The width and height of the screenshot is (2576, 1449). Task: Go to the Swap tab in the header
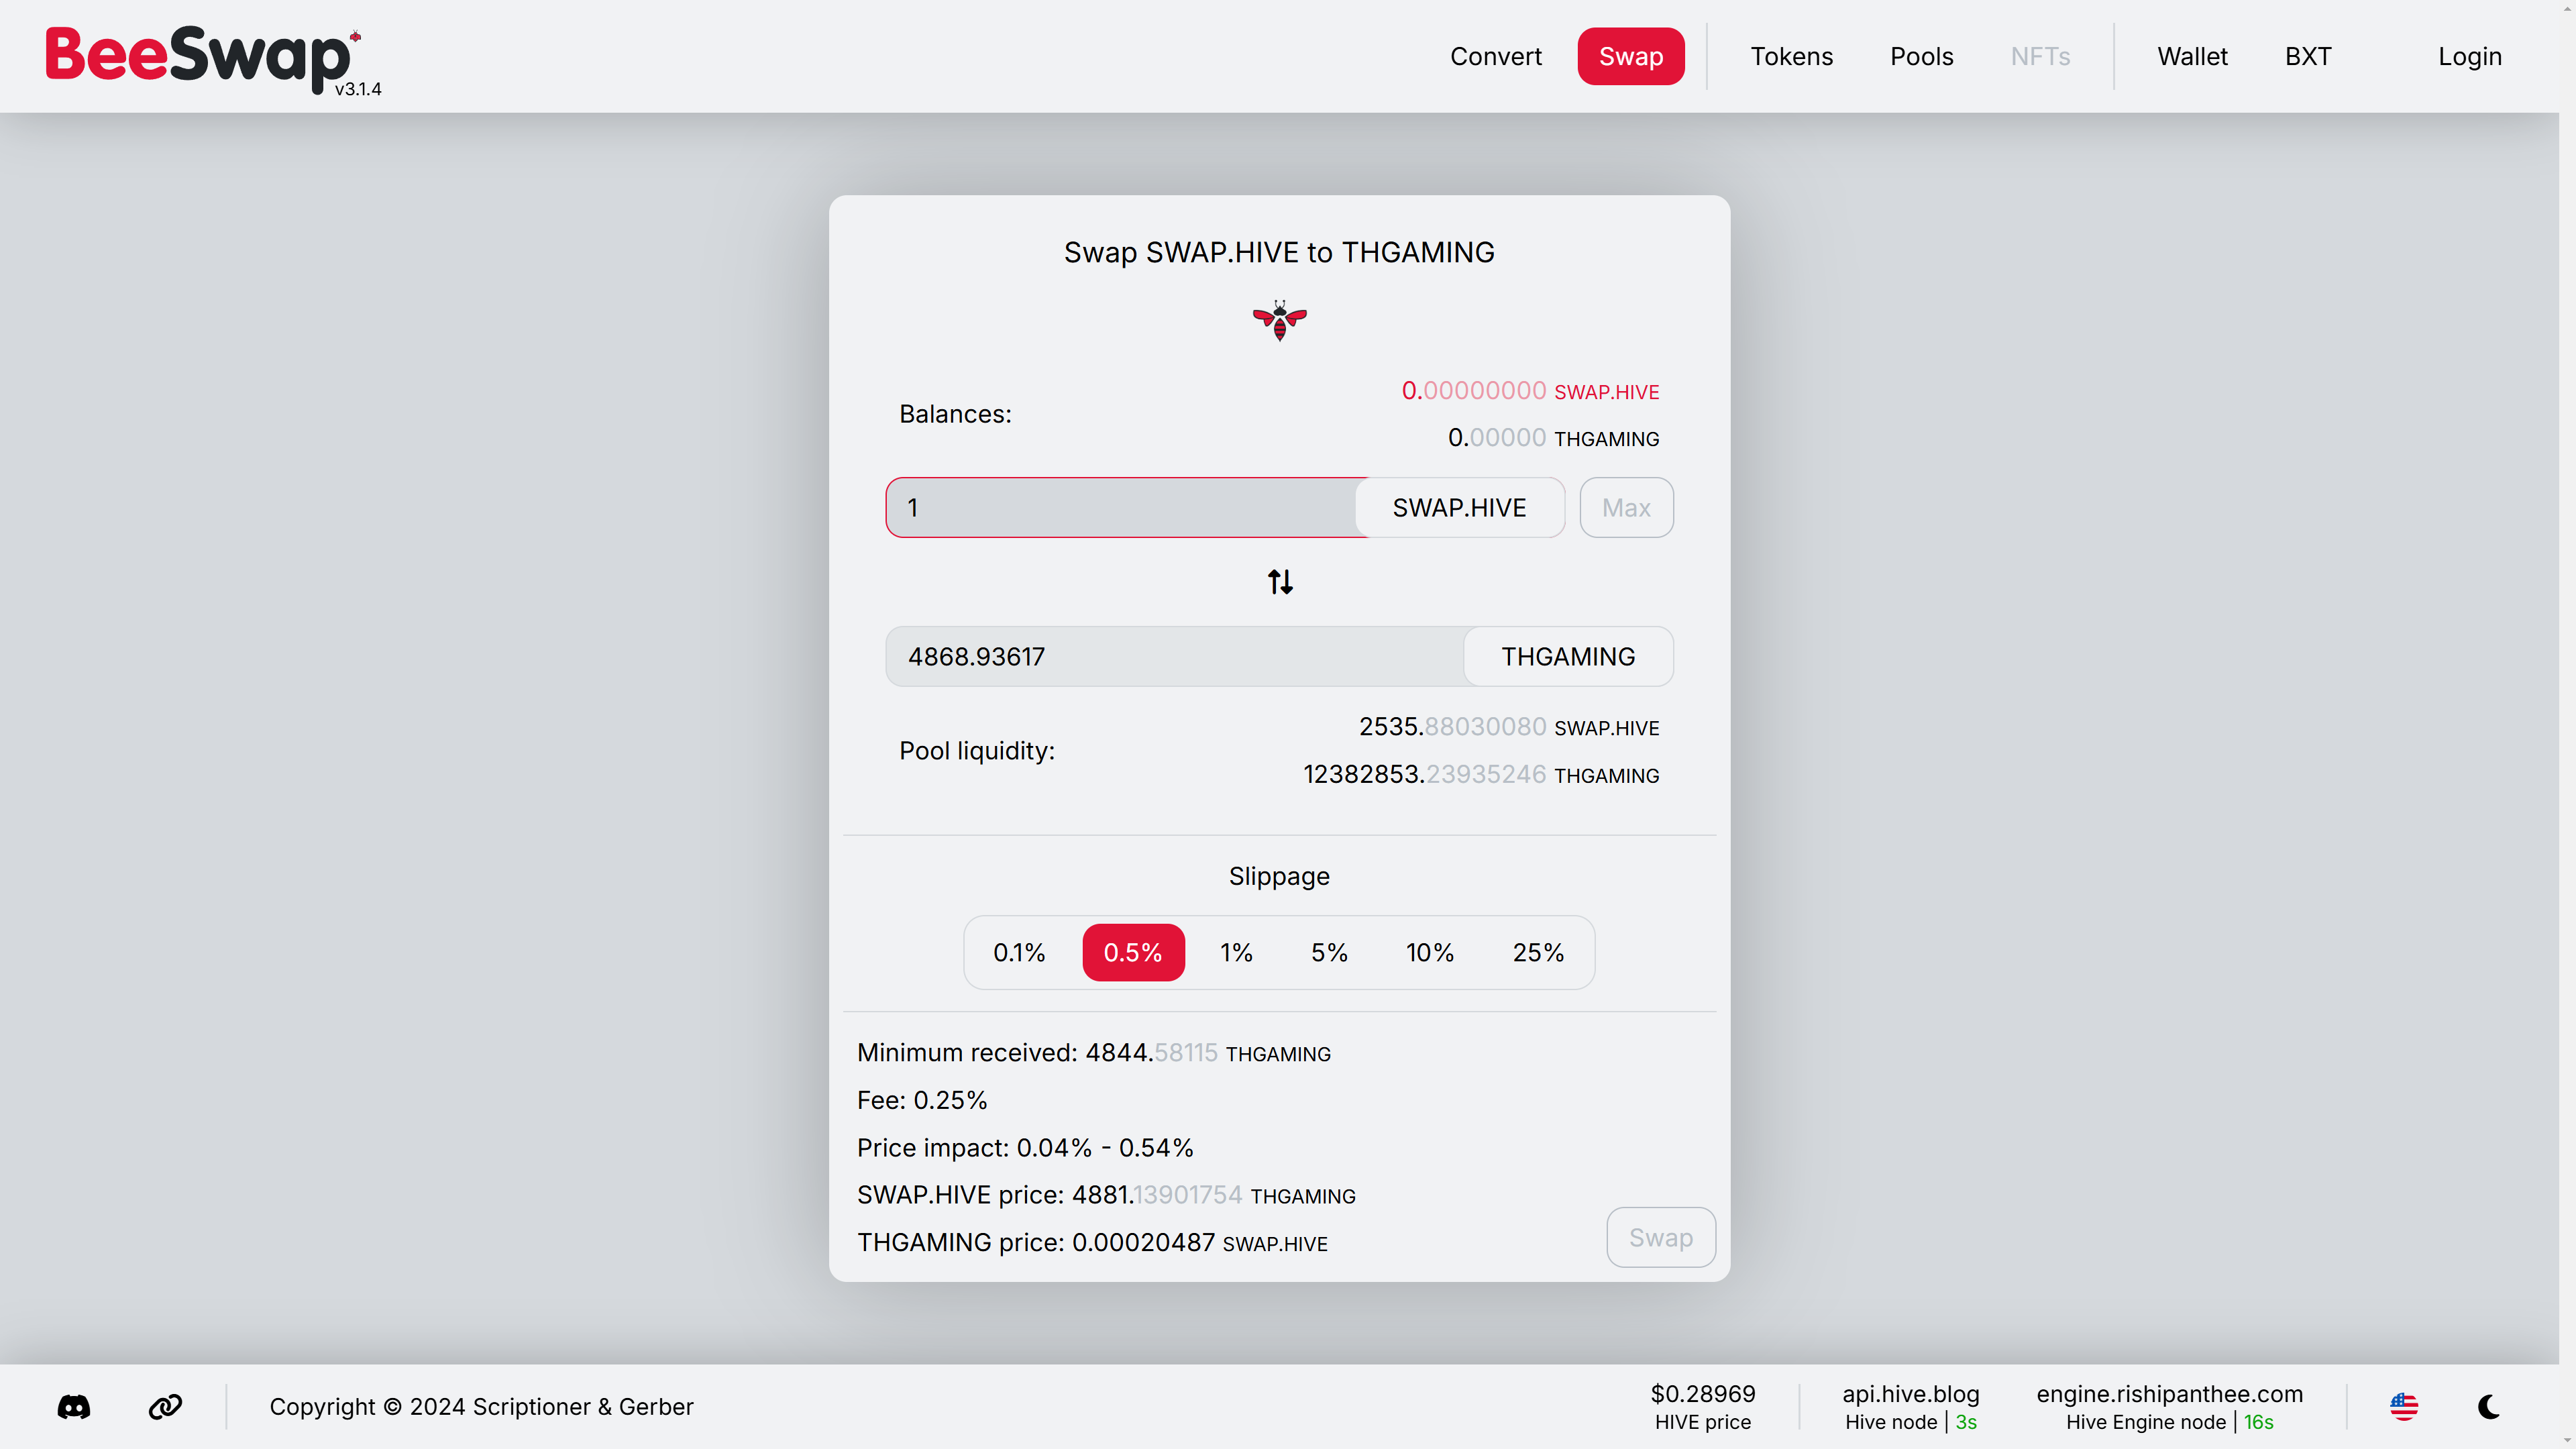pos(1631,56)
